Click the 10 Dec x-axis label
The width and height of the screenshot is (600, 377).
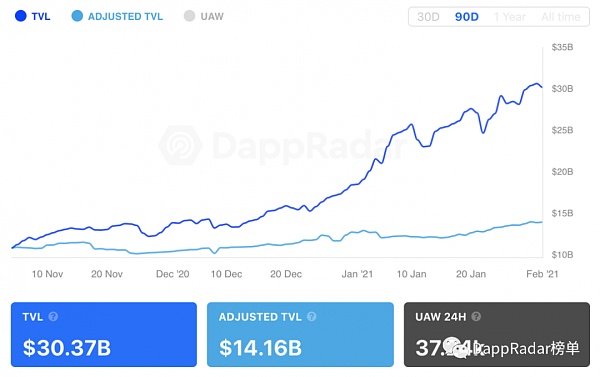(226, 274)
